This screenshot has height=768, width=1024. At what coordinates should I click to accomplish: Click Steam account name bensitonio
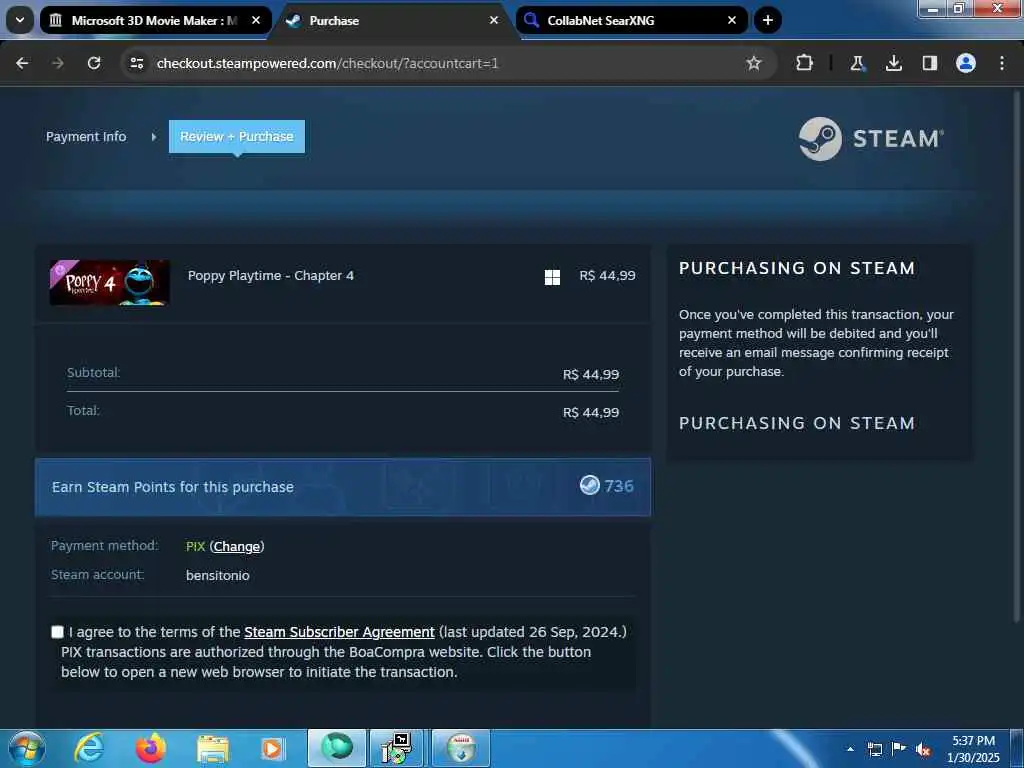(x=218, y=575)
